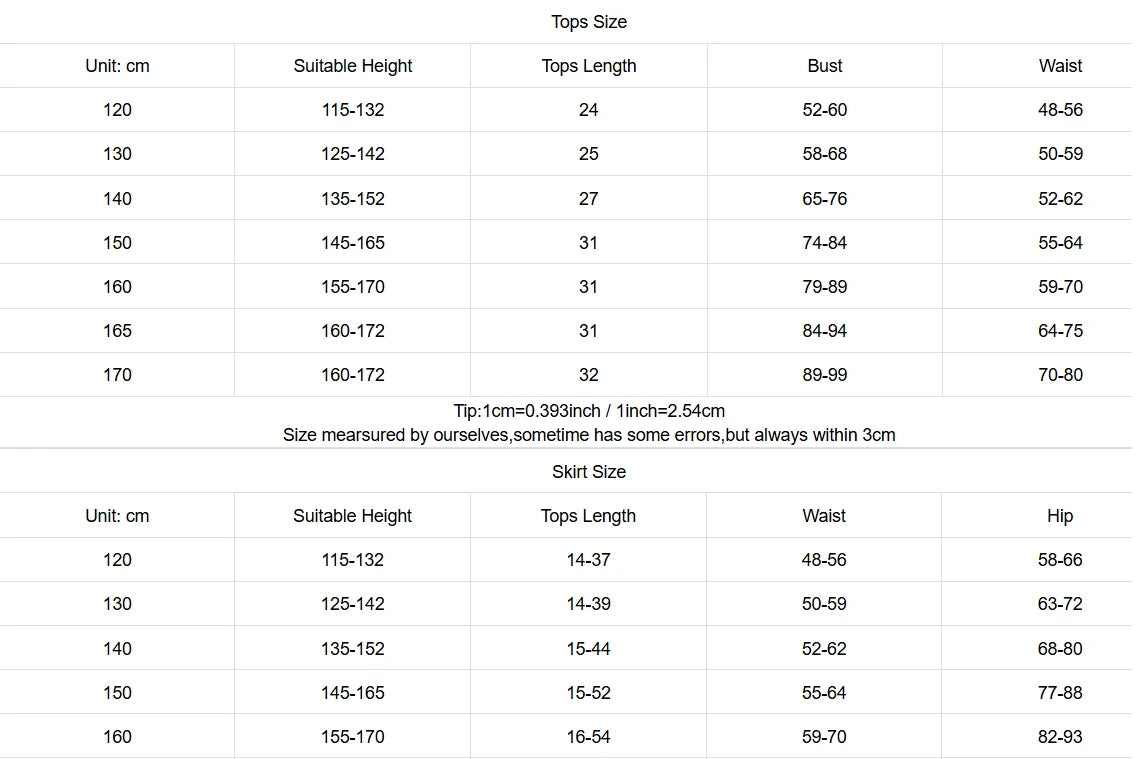1139x759 pixels.
Task: Click the size measurement error note
Action: pyautogui.click(x=589, y=435)
